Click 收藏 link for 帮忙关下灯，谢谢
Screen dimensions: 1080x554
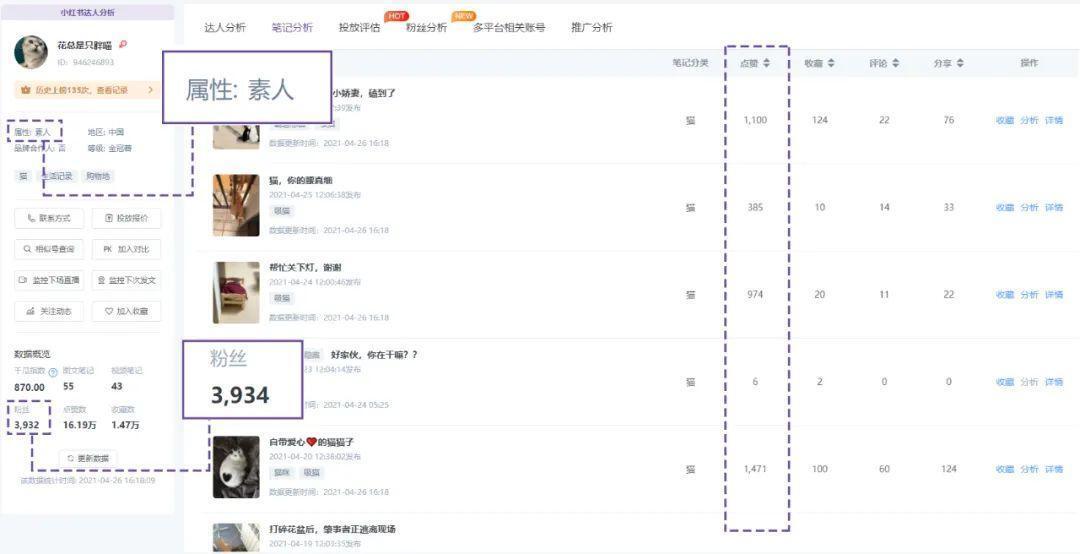1005,295
